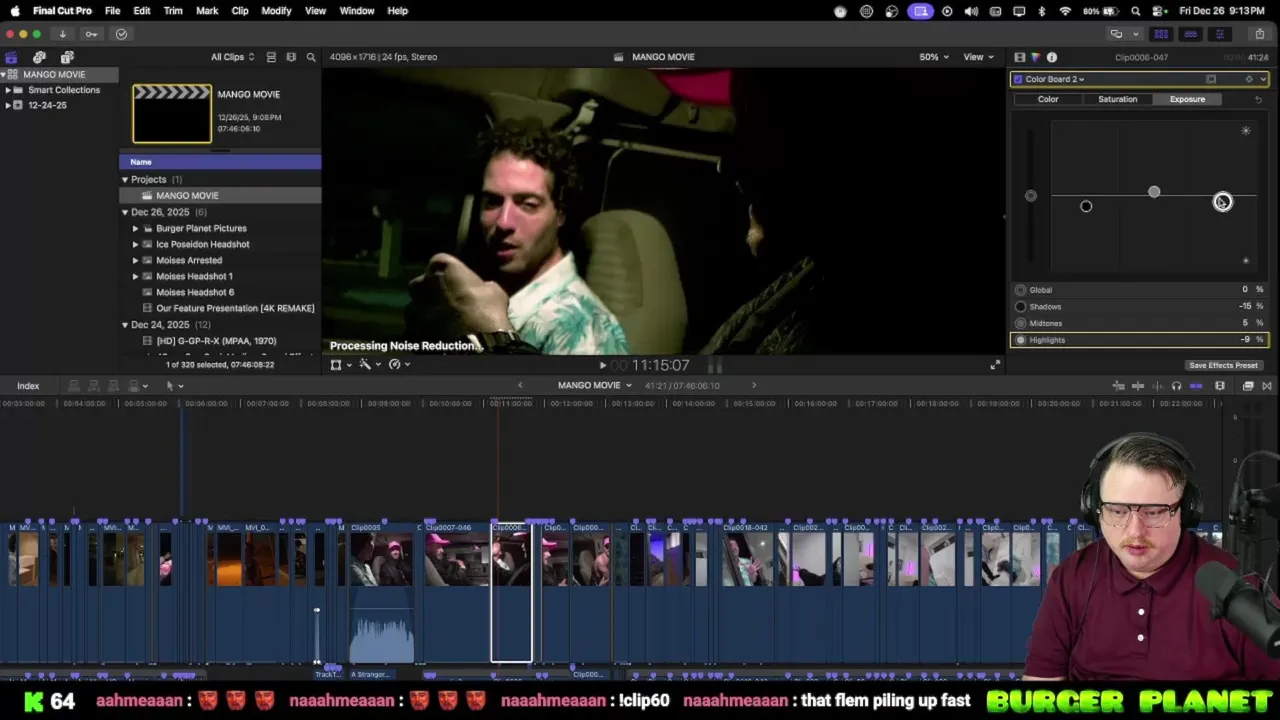This screenshot has width=1280, height=720.
Task: Disable the Color Board 2 checkbox
Action: (1018, 79)
